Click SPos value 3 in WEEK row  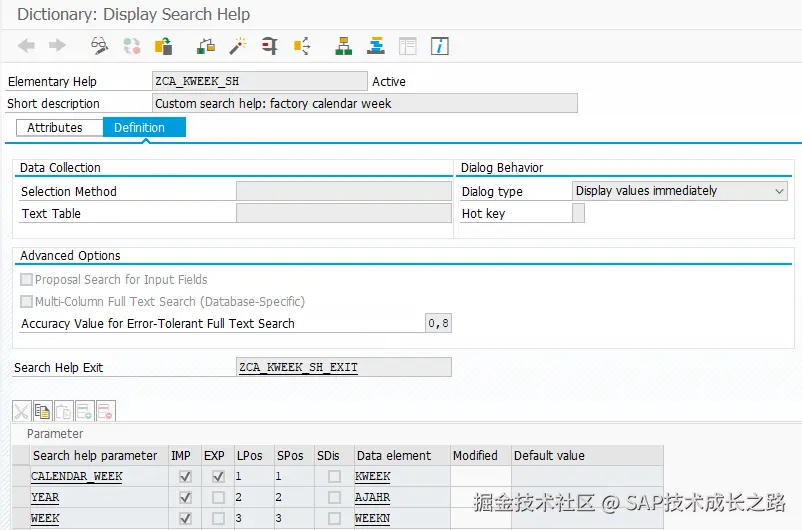pos(294,518)
